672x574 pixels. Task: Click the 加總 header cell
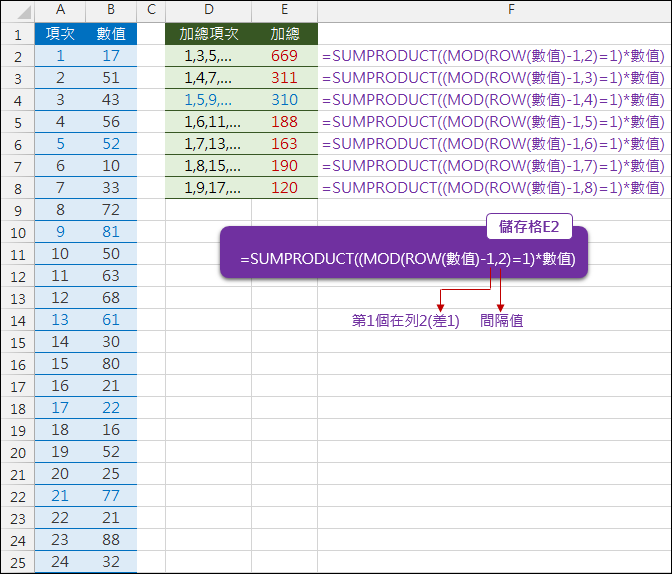click(285, 34)
